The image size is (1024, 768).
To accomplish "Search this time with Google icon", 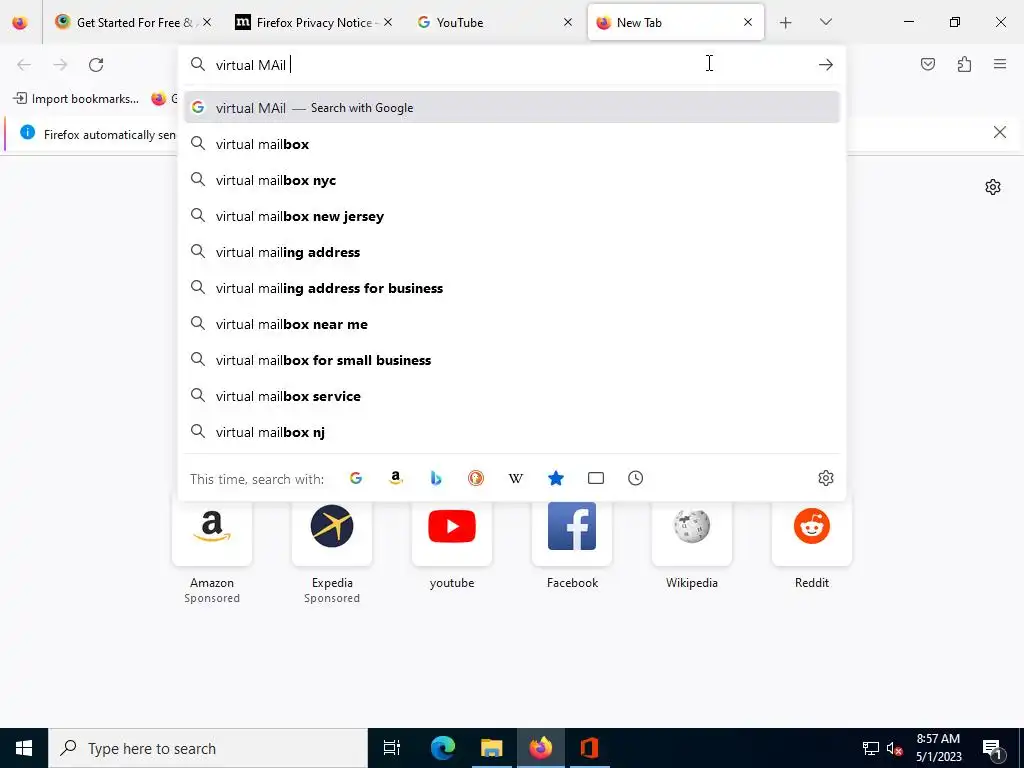I will [356, 478].
